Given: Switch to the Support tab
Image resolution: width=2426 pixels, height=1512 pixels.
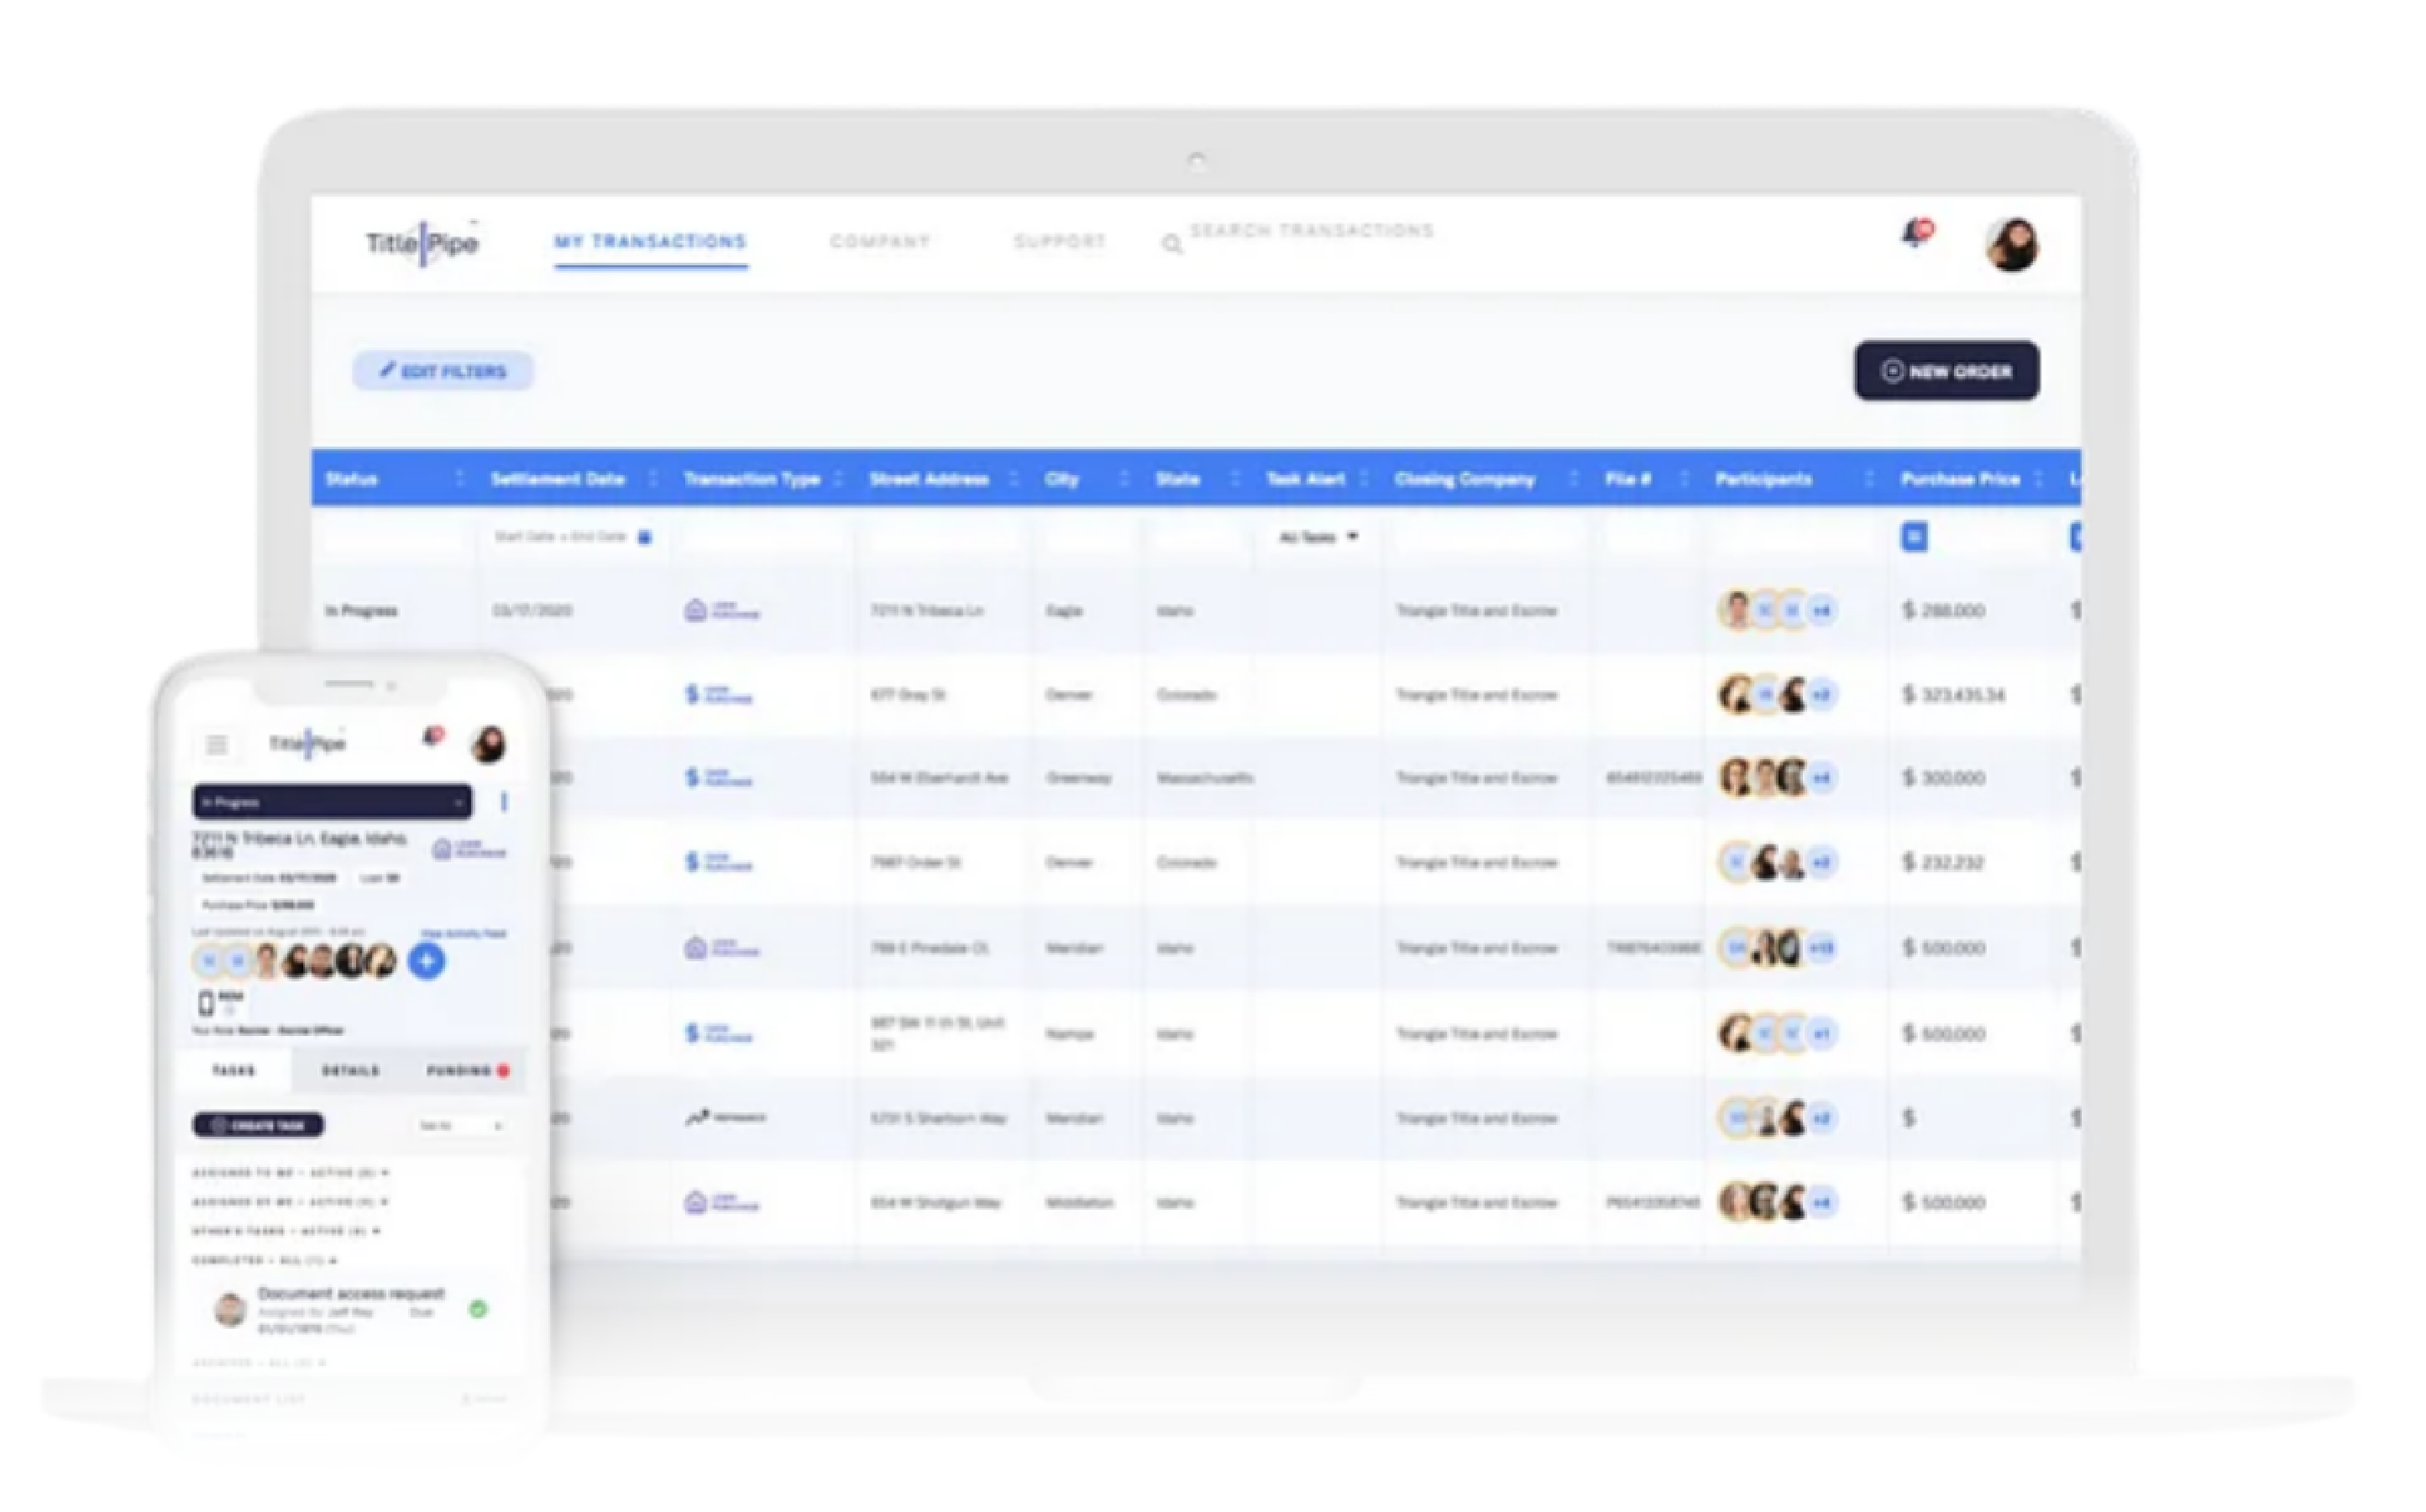Looking at the screenshot, I should (1060, 242).
